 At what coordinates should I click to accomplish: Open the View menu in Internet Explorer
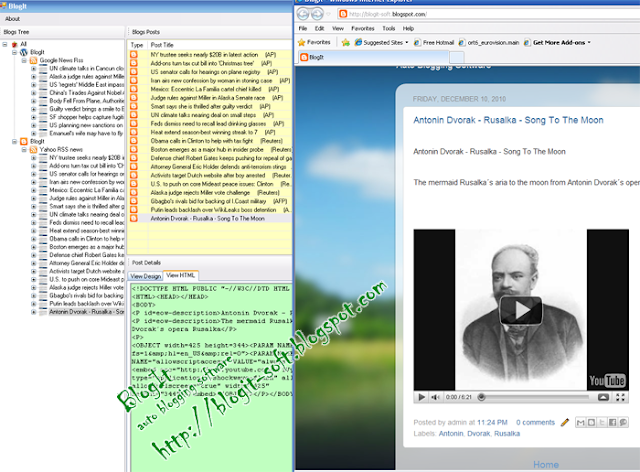pos(338,29)
